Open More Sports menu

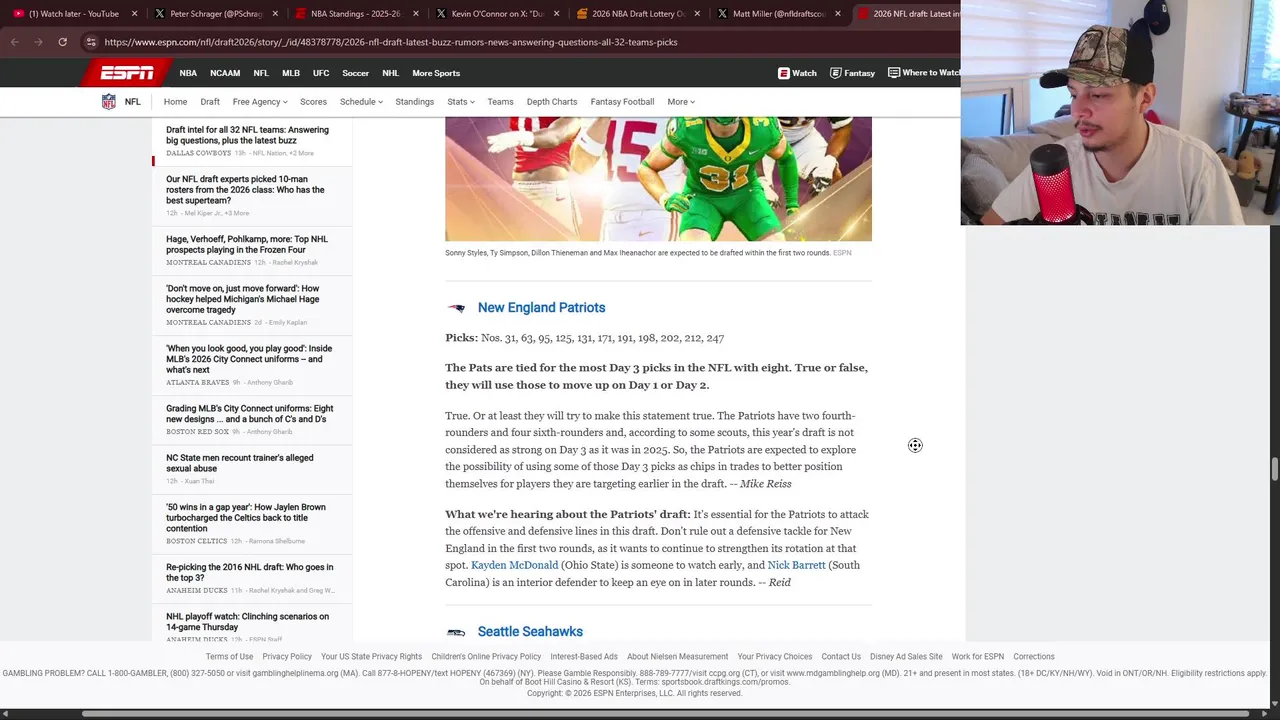(436, 73)
